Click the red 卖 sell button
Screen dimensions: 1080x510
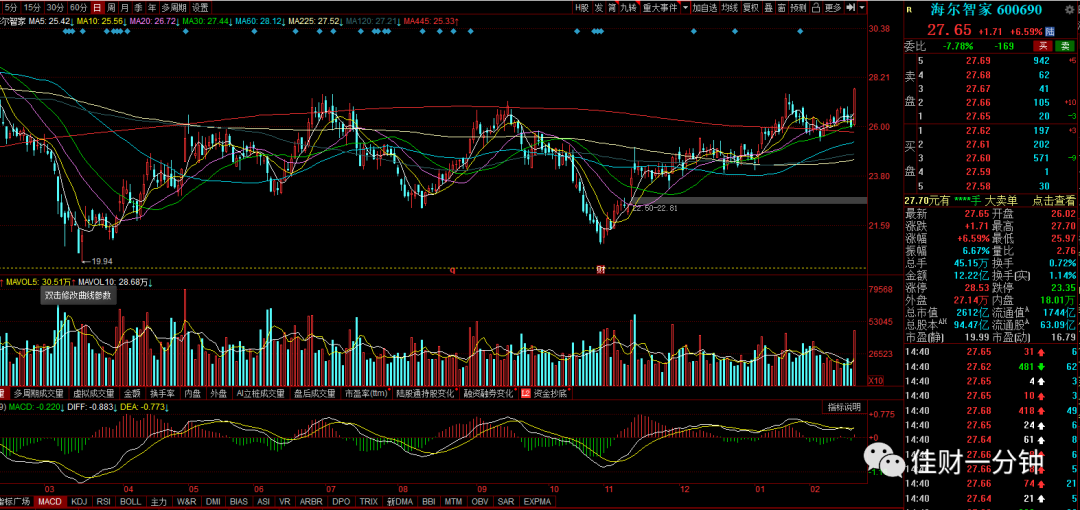click(x=1043, y=46)
